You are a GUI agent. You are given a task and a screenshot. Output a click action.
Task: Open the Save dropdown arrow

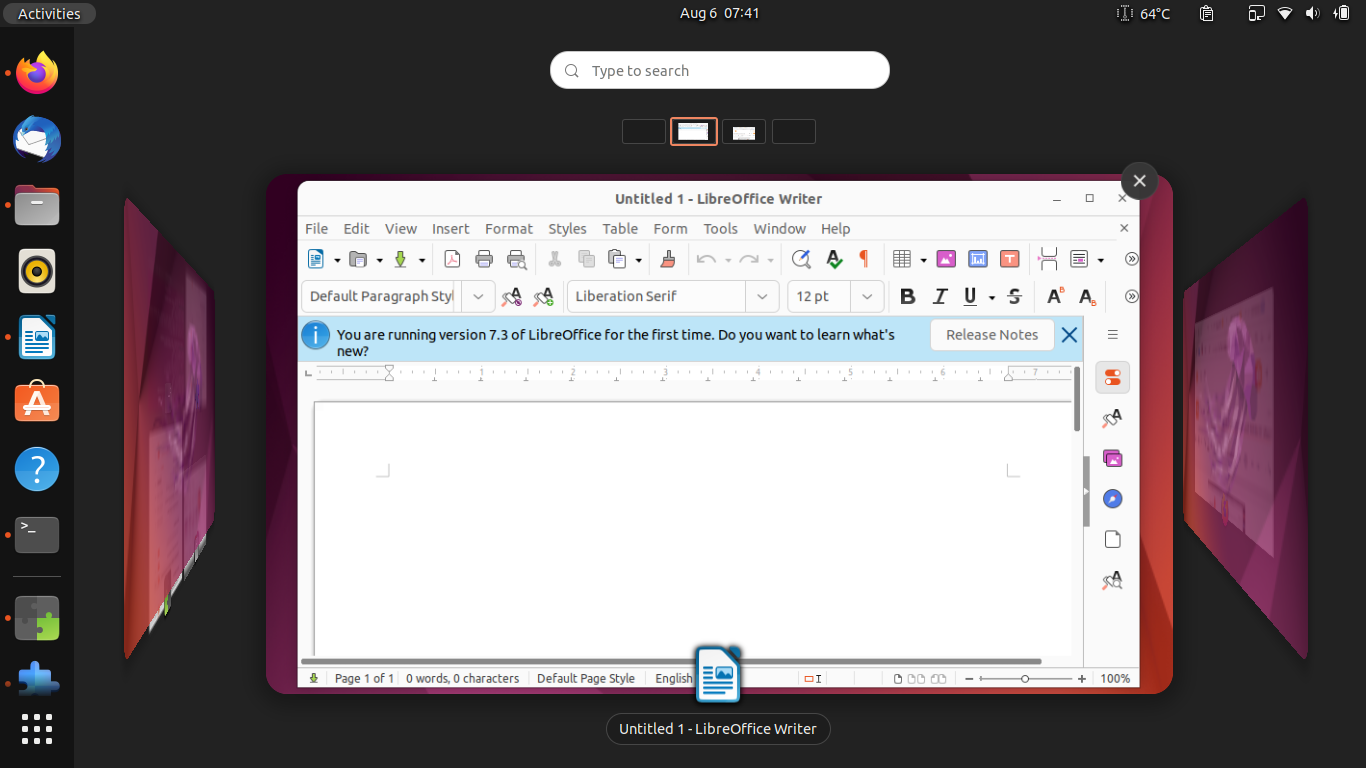(x=421, y=260)
